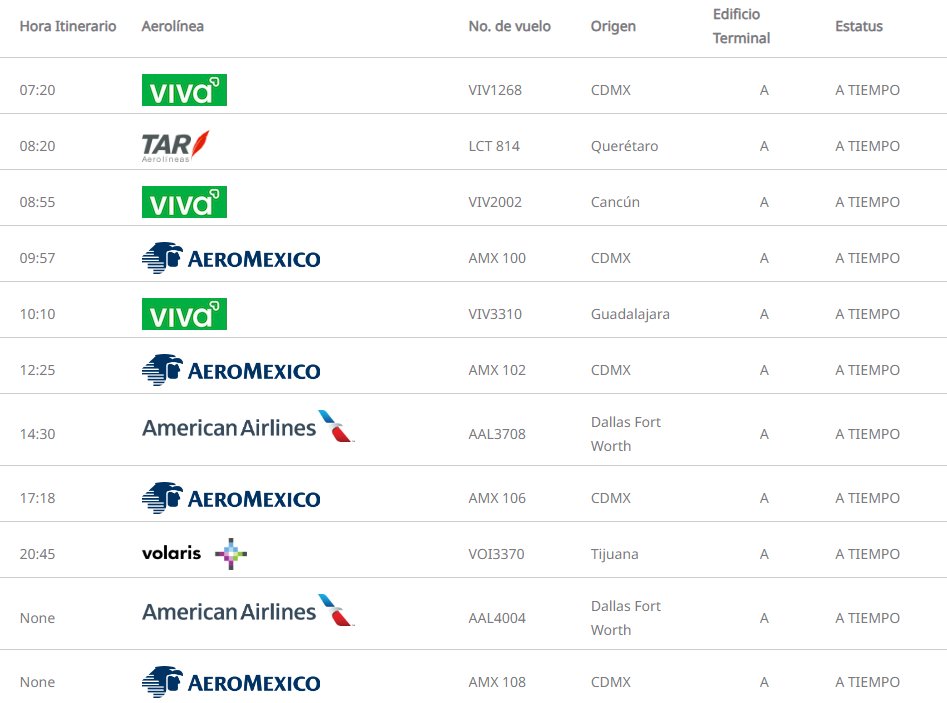Click the Querétaro origin cell
Image resolution: width=947 pixels, height=703 pixels.
624,146
